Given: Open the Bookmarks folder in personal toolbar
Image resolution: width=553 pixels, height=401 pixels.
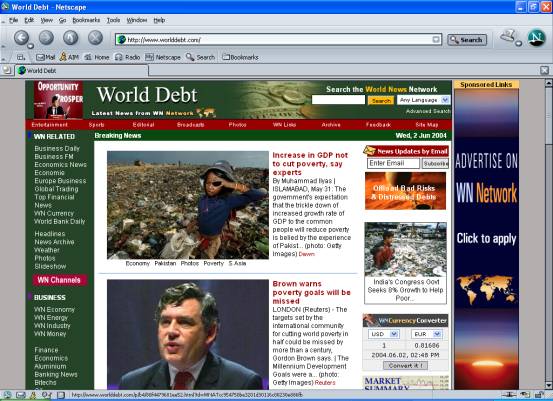Looking at the screenshot, I should click(x=240, y=57).
